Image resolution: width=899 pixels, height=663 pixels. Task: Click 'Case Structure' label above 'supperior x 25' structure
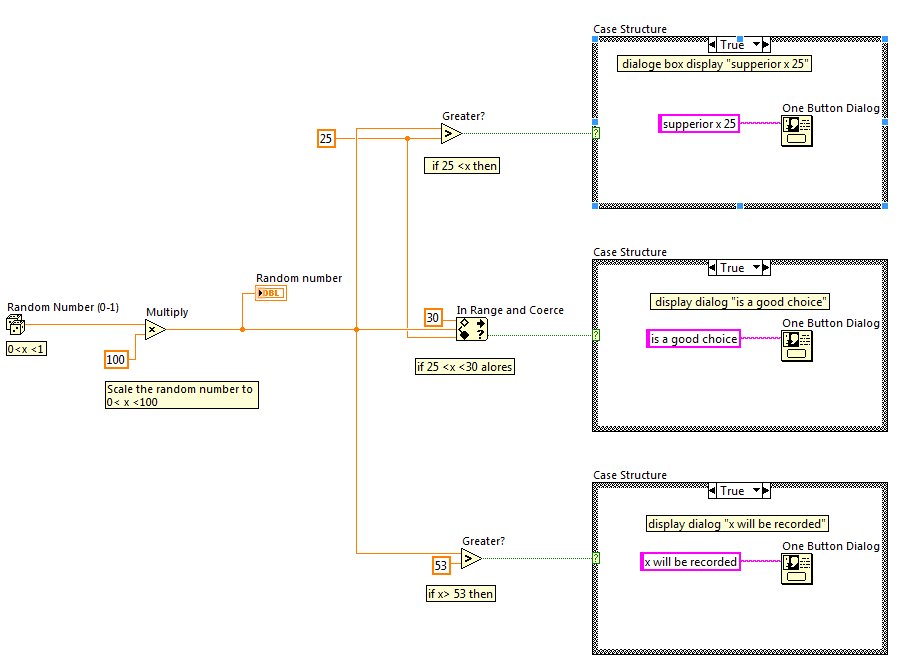click(x=630, y=29)
